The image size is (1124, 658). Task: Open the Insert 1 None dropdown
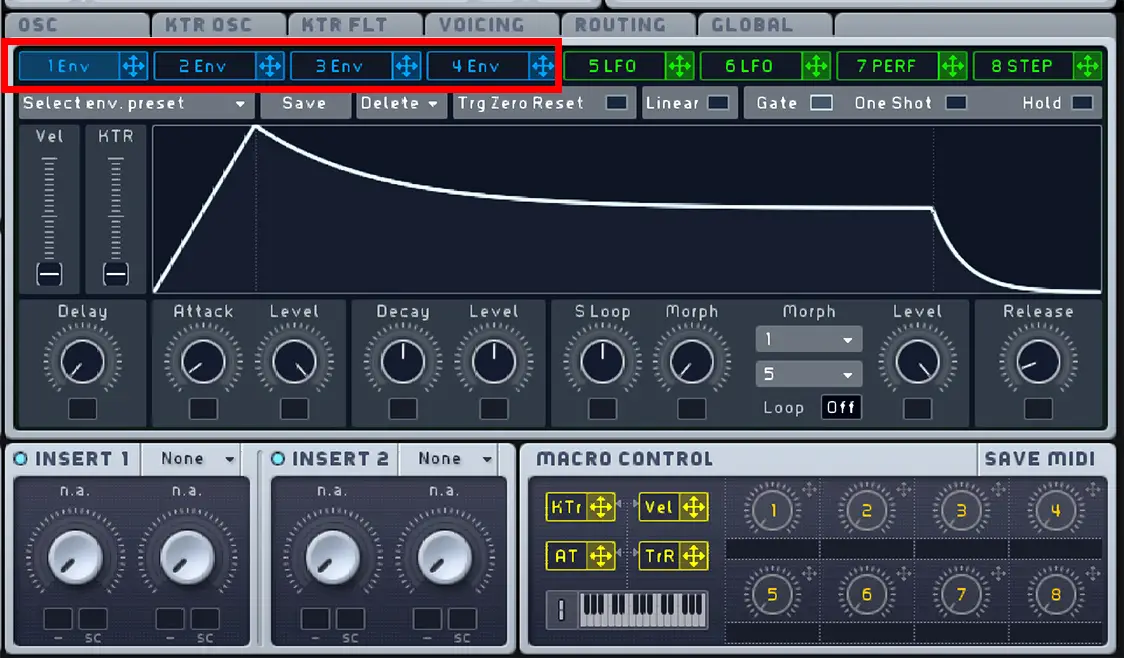click(192, 459)
